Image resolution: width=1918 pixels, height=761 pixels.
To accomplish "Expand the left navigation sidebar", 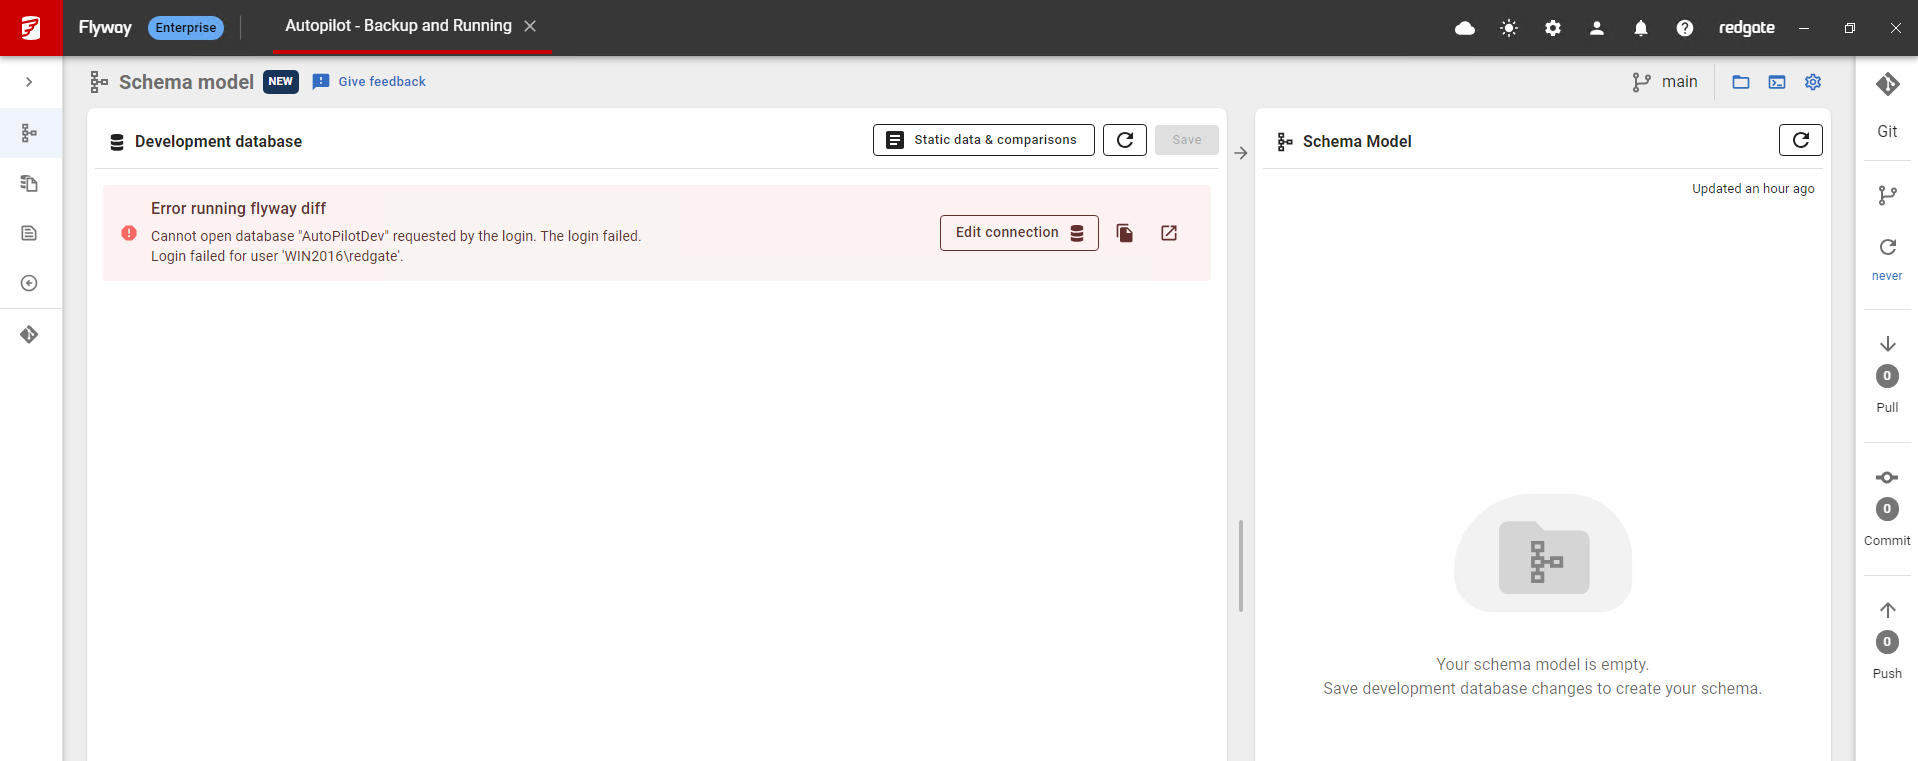I will point(29,82).
